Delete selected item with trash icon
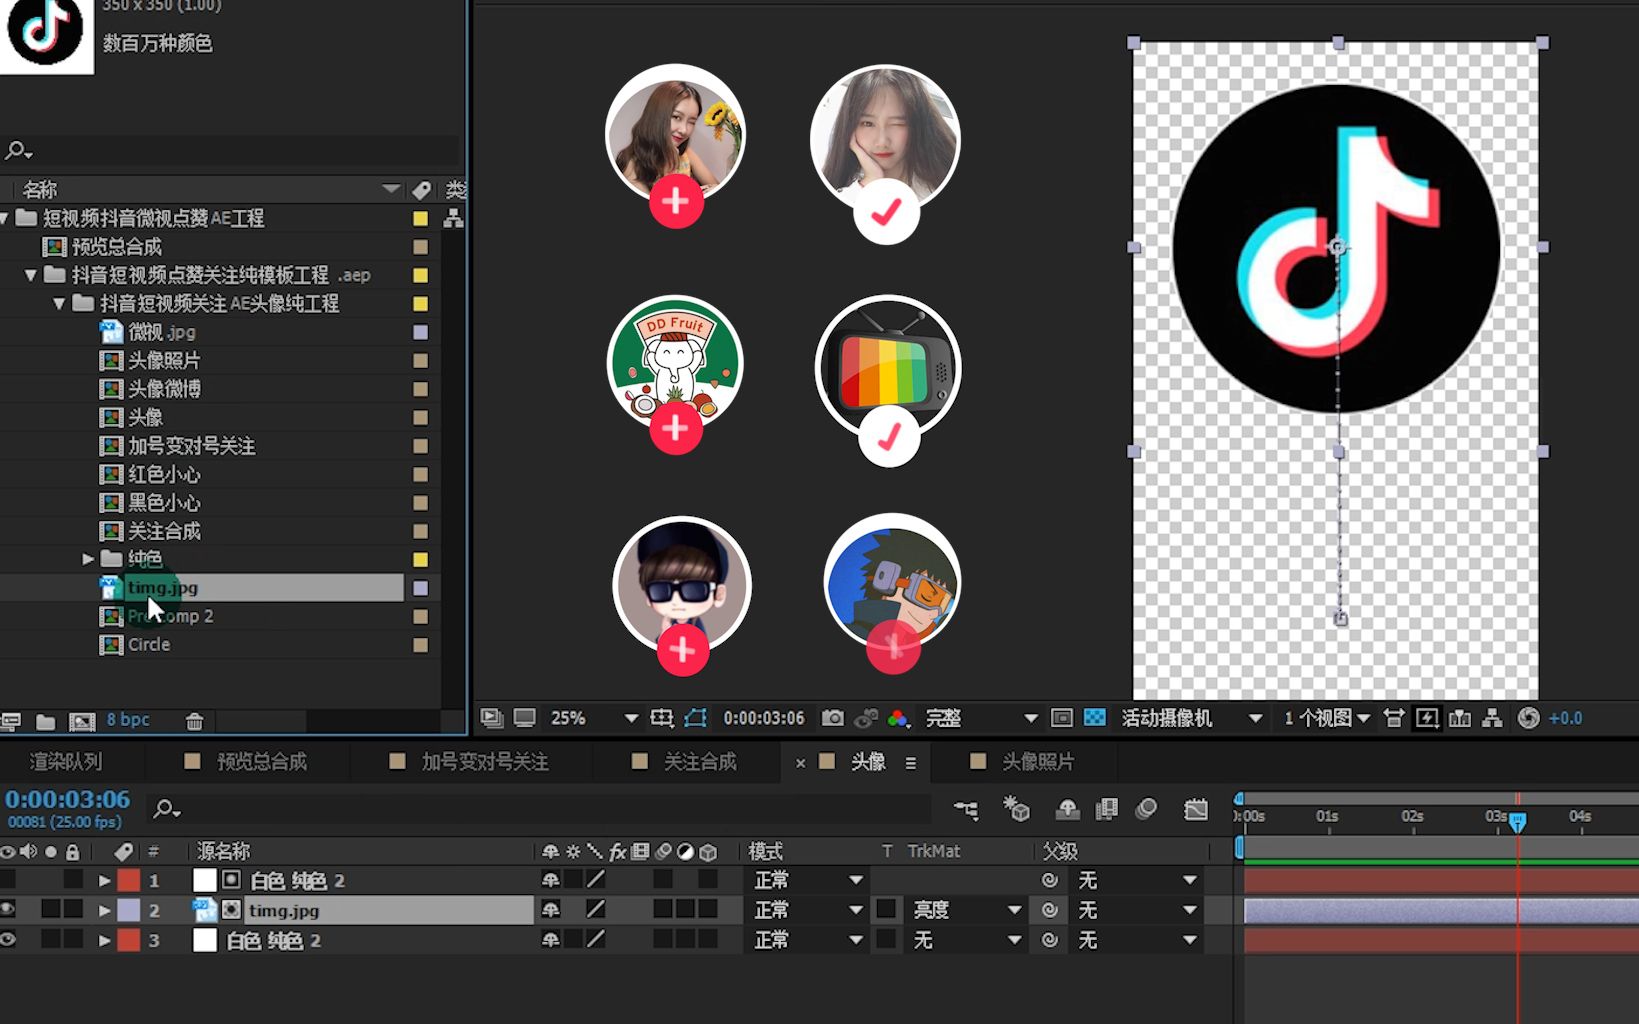1639x1024 pixels. (x=195, y=721)
